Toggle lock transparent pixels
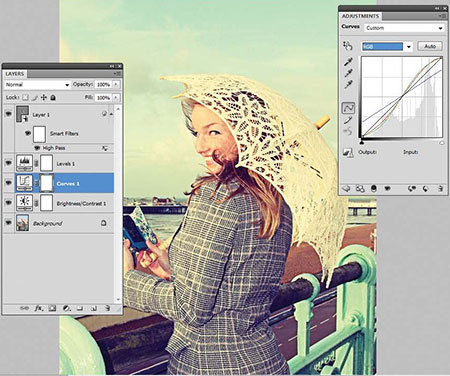450x376 pixels. pyautogui.click(x=25, y=97)
